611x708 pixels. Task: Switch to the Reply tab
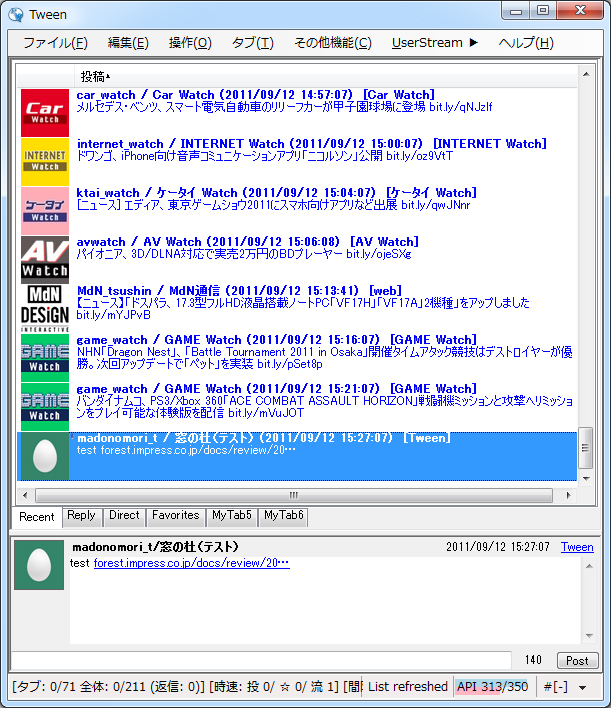[81, 516]
